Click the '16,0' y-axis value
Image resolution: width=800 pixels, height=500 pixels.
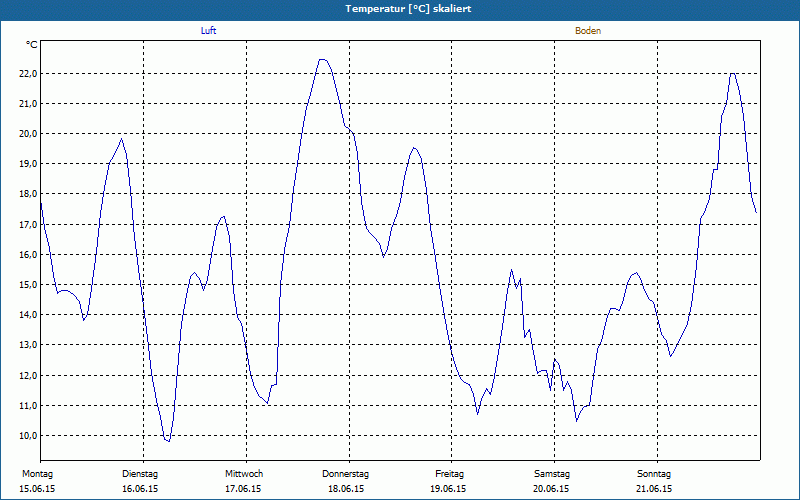(28, 255)
